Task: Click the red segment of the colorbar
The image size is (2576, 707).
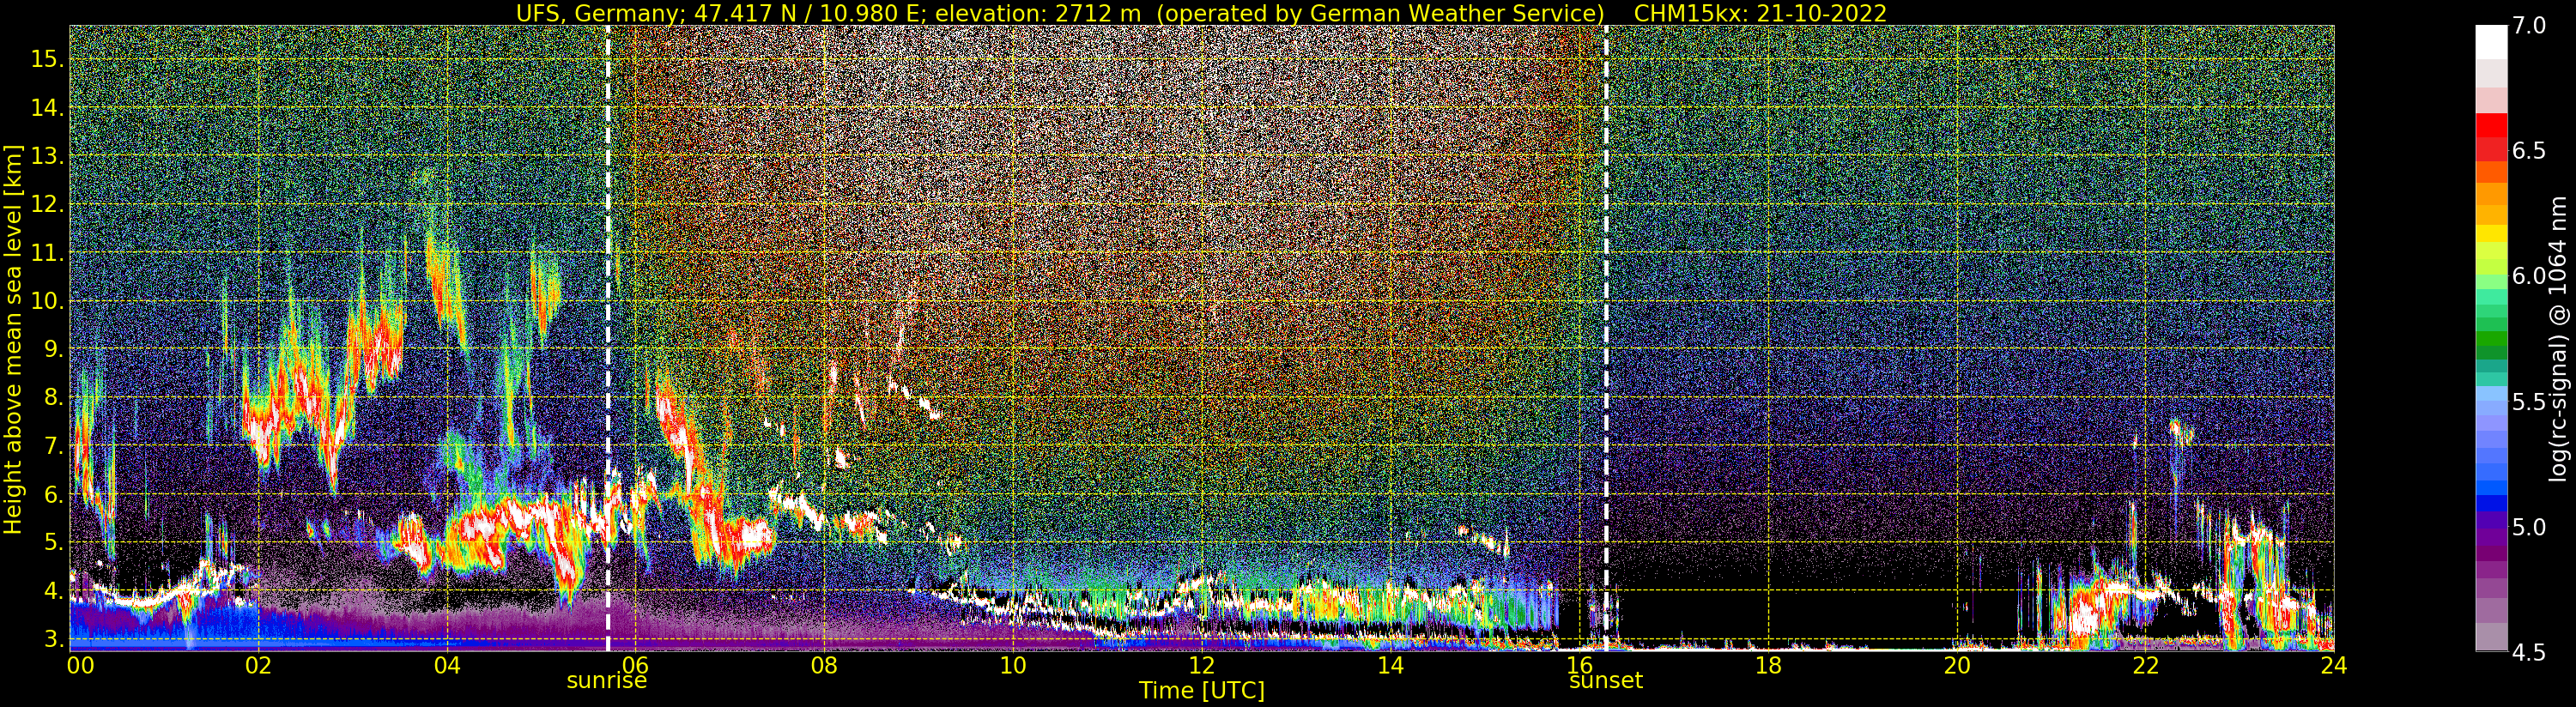Action: click(x=2490, y=125)
